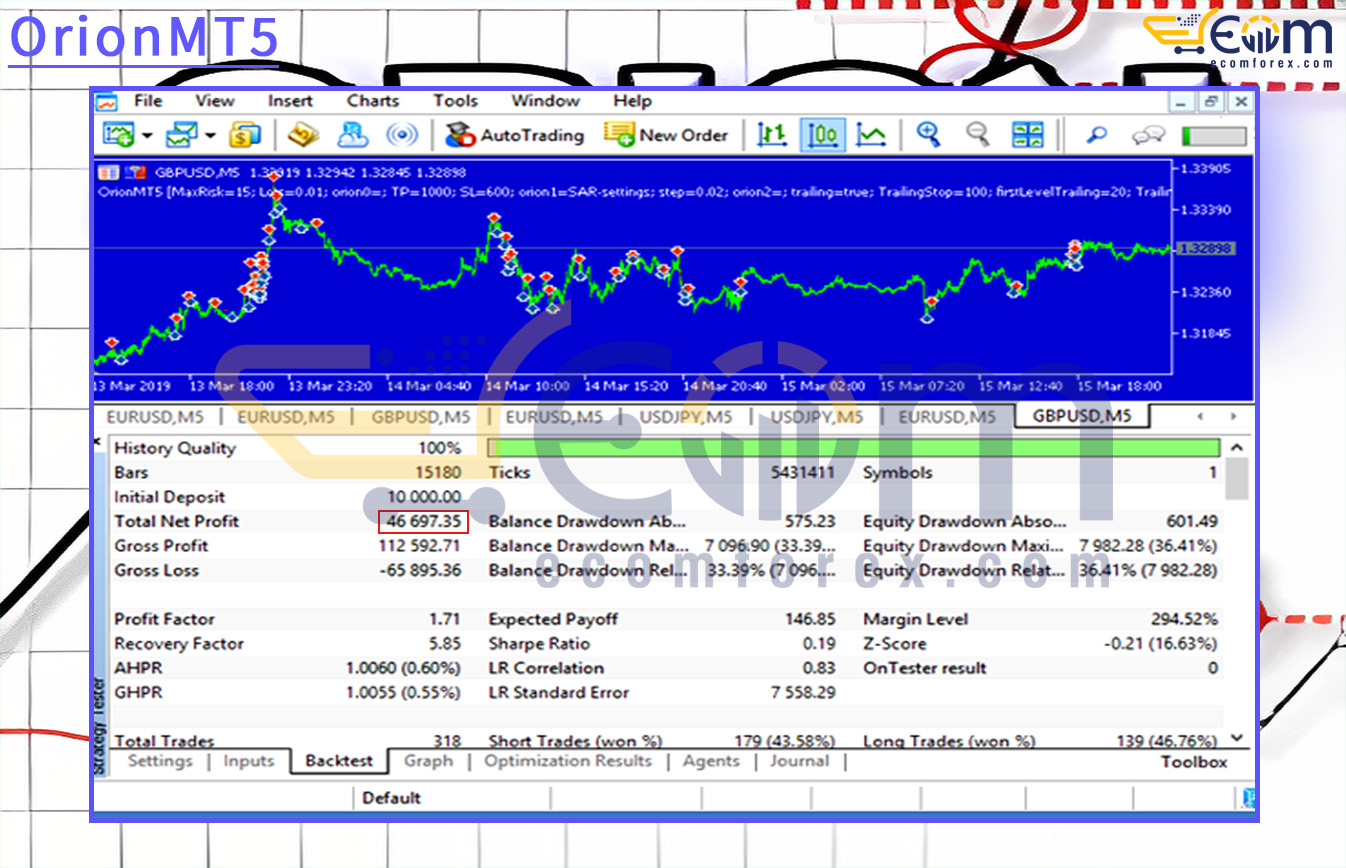
Task: Open the View menu
Action: pos(215,101)
